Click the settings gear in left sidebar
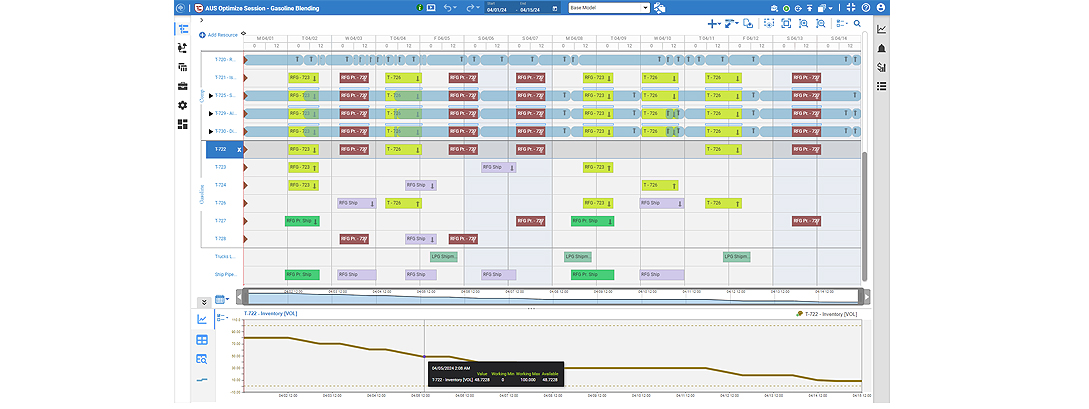 click(x=183, y=105)
